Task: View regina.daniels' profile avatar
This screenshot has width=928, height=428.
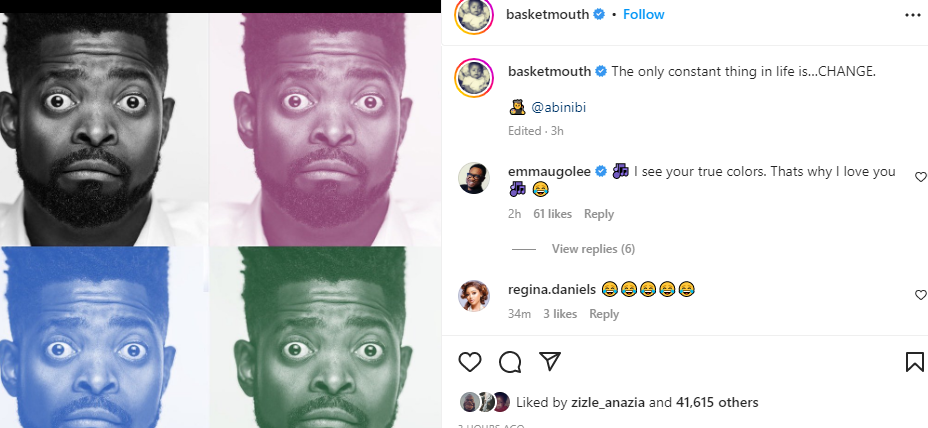Action: click(x=473, y=295)
